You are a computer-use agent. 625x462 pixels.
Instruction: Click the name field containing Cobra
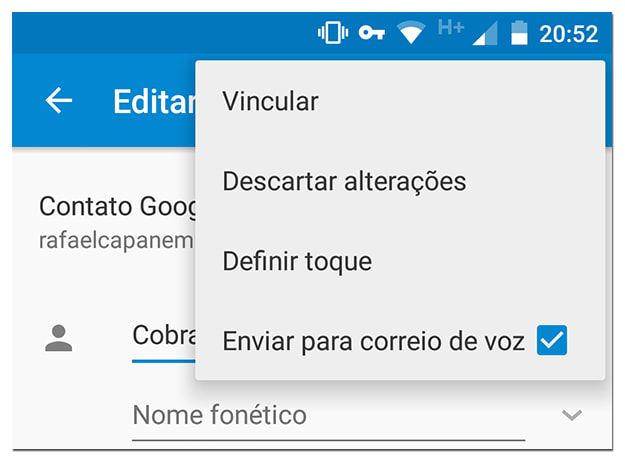point(163,336)
